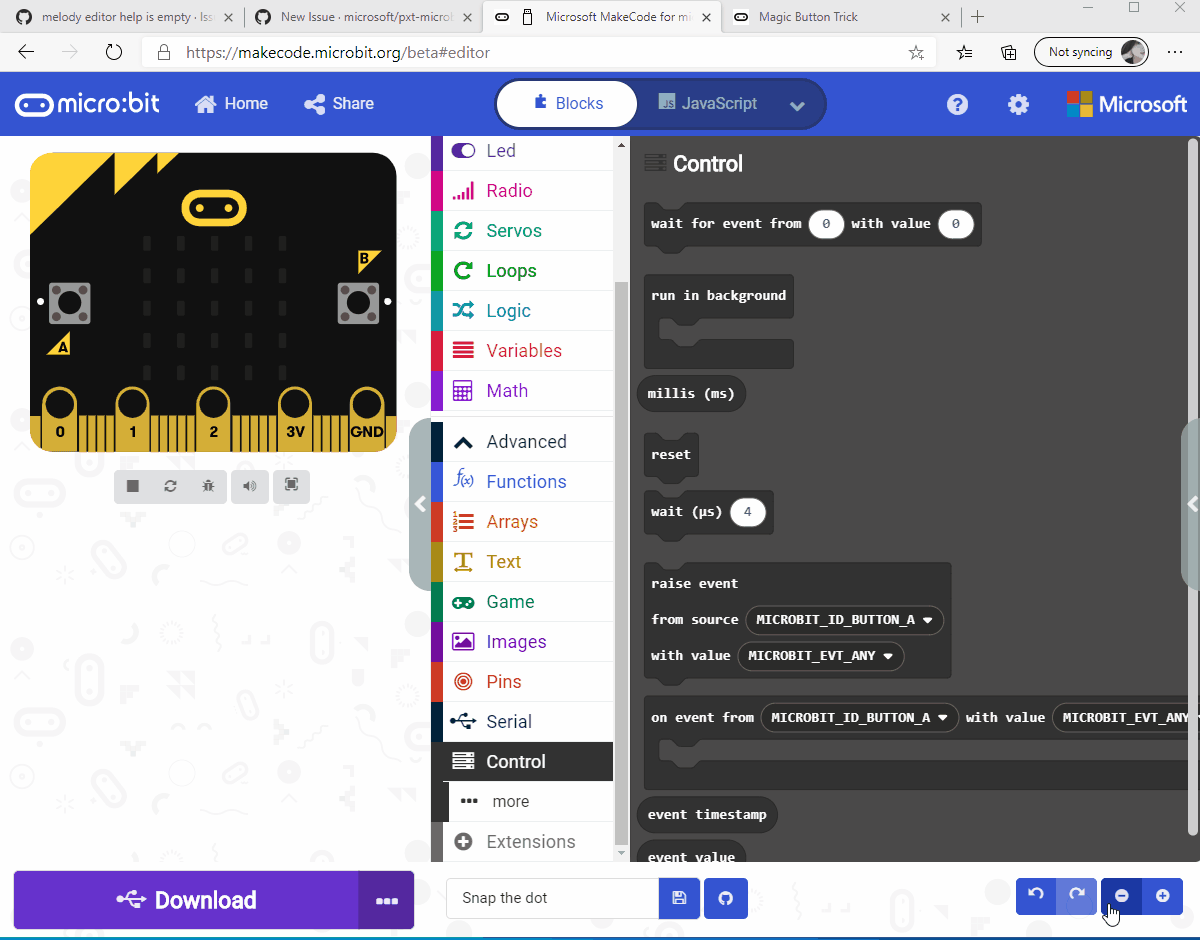Zoom in on the workspace

[x=1163, y=896]
